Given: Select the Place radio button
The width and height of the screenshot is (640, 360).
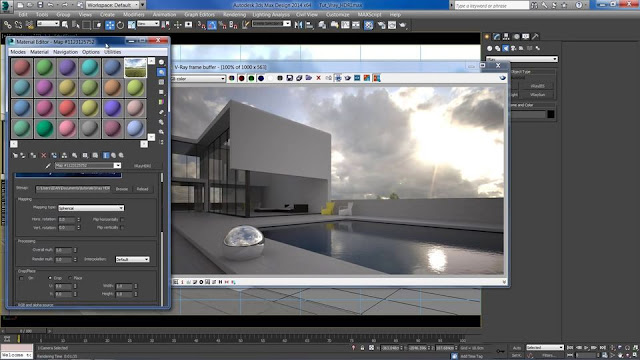Looking at the screenshot, I should click(x=70, y=278).
